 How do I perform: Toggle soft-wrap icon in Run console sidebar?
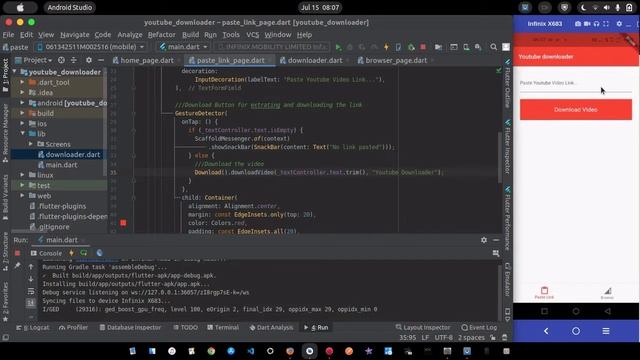[x=31, y=291]
